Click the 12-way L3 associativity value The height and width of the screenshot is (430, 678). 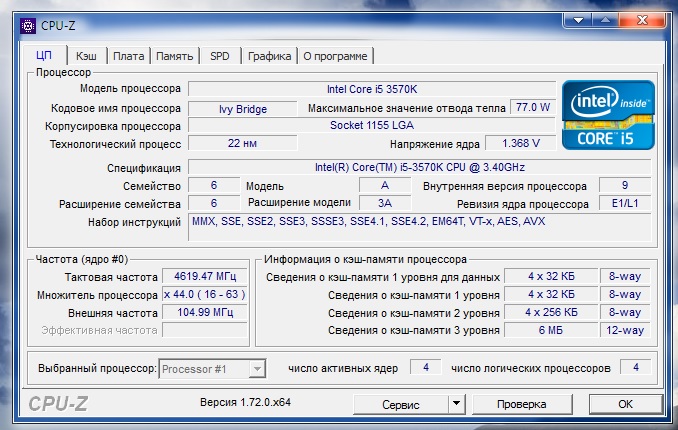click(x=625, y=330)
